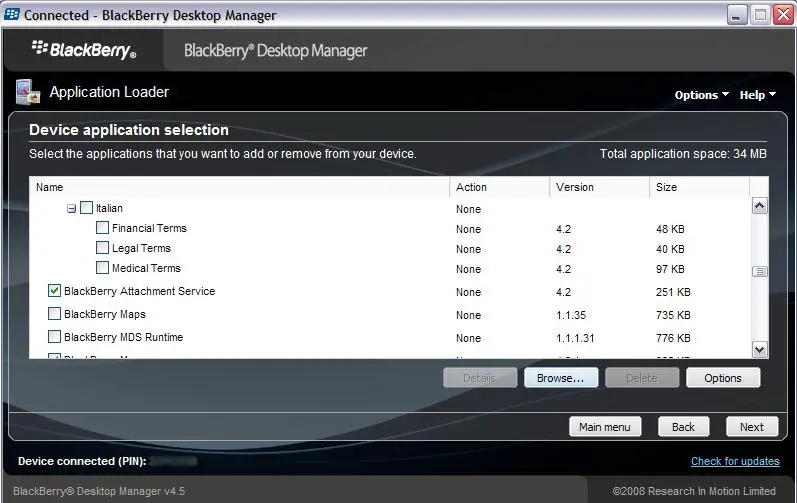The image size is (797, 503).
Task: Click the Device connected (PIN) status text
Action: (82, 461)
